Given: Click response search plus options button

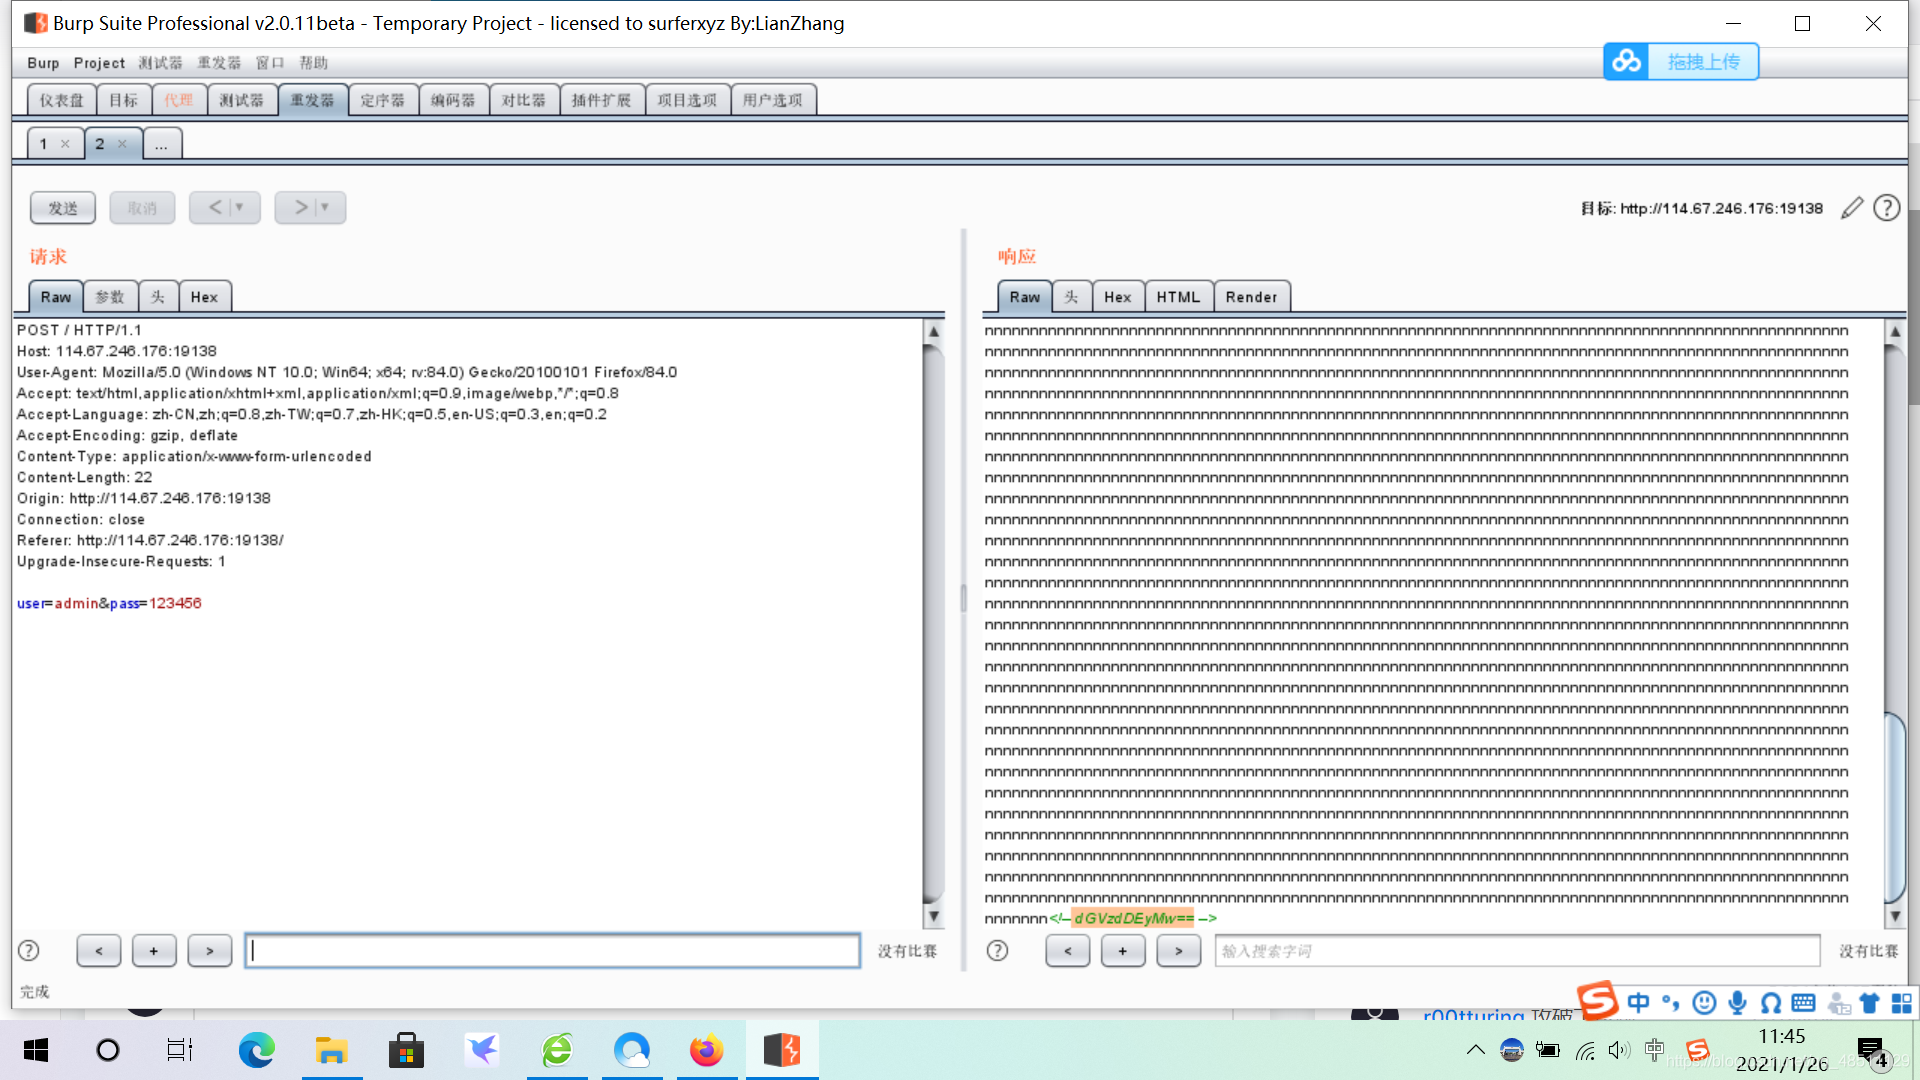Looking at the screenshot, I should (1123, 951).
